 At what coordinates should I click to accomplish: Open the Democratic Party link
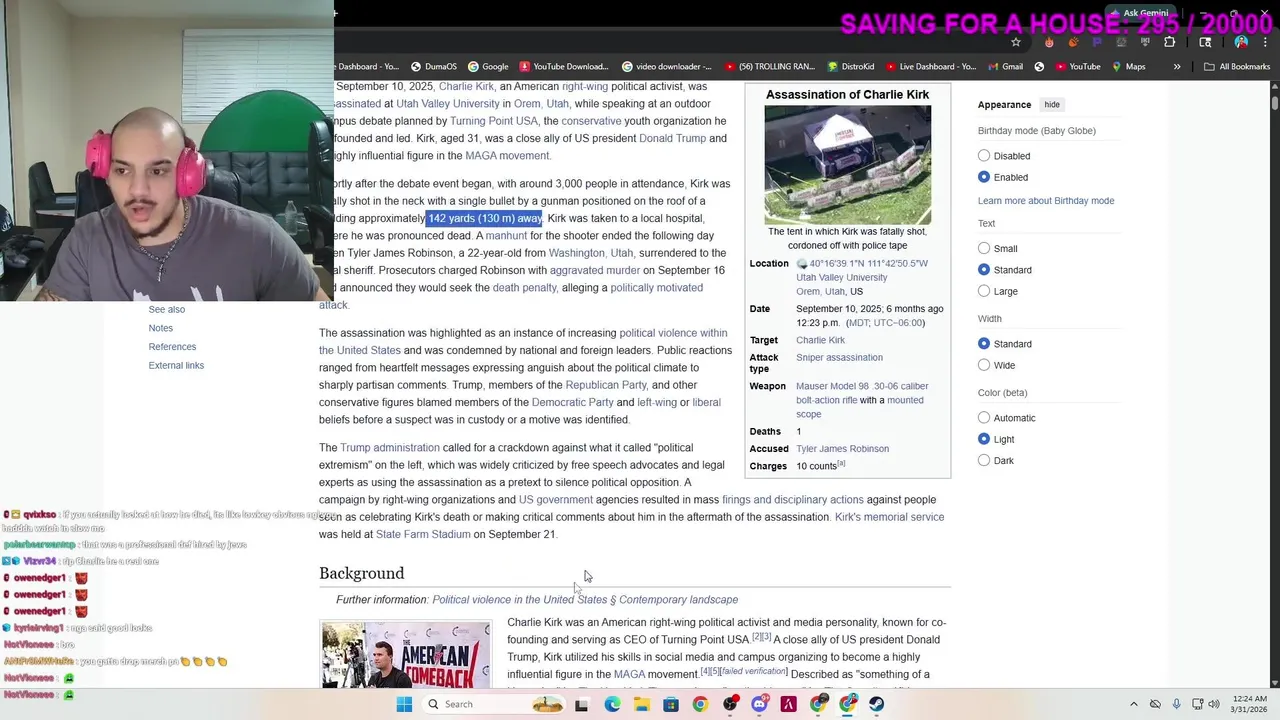pos(573,403)
